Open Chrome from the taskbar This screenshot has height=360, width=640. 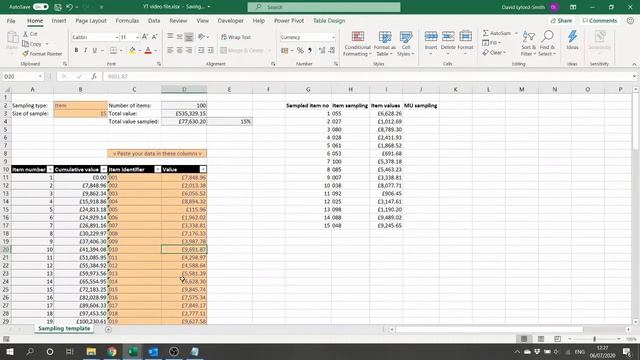pyautogui.click(x=112, y=351)
